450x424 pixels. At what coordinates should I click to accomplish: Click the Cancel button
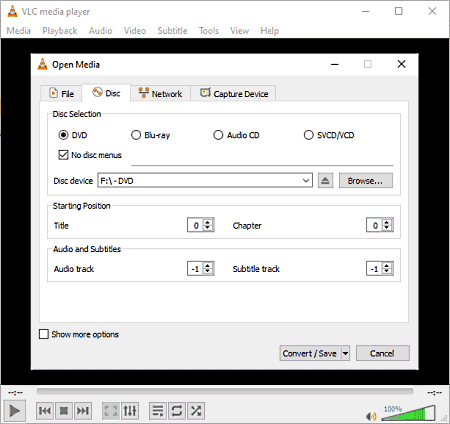pyautogui.click(x=382, y=353)
